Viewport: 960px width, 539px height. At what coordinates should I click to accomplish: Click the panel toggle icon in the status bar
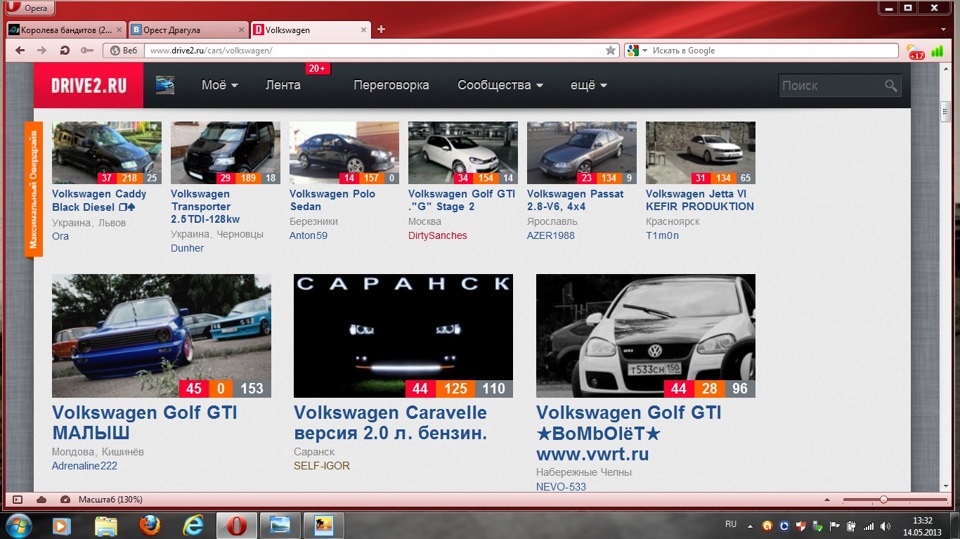click(17, 500)
